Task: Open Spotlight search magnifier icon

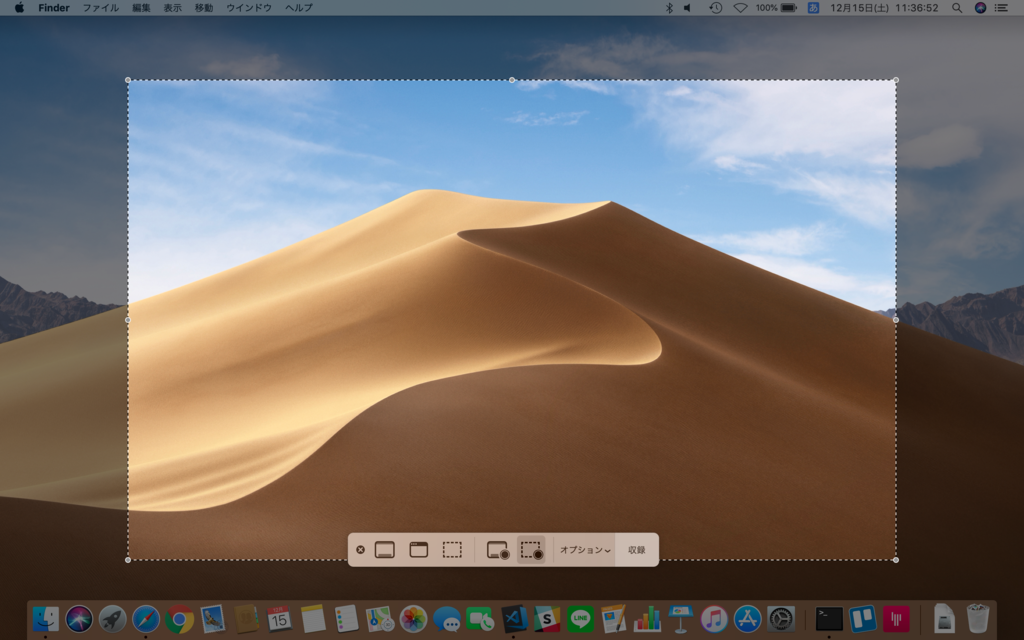Action: click(x=957, y=8)
